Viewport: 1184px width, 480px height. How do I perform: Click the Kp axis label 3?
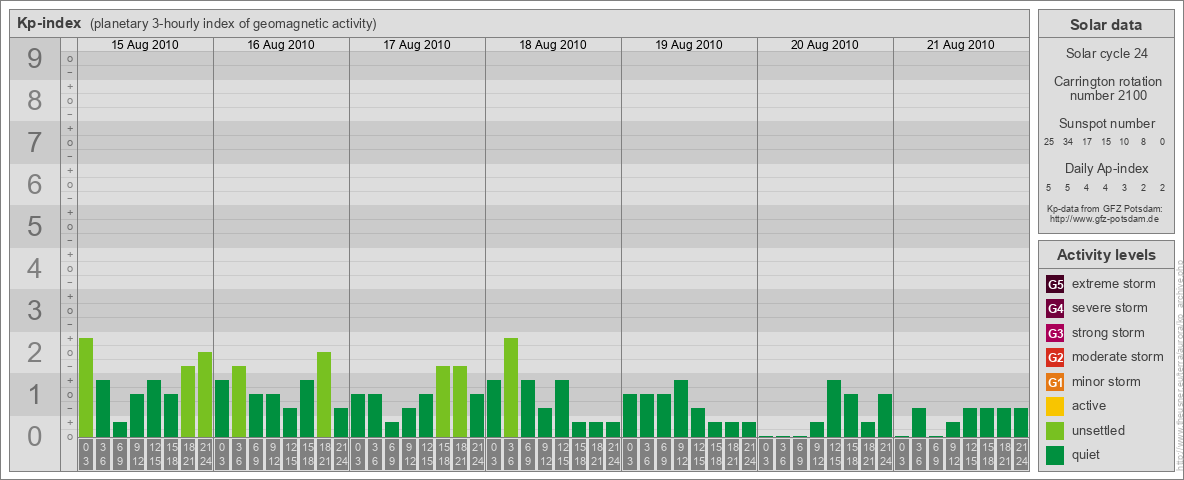pos(34,310)
